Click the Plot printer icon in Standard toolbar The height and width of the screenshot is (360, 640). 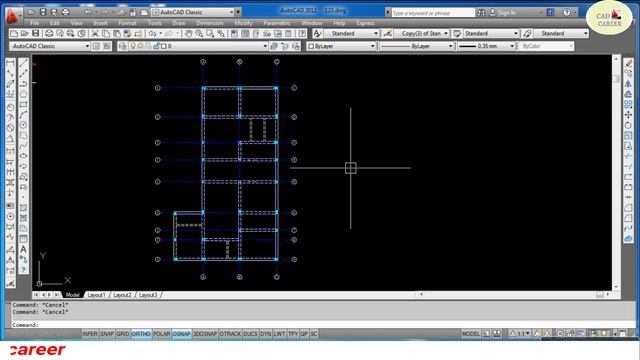tap(49, 33)
